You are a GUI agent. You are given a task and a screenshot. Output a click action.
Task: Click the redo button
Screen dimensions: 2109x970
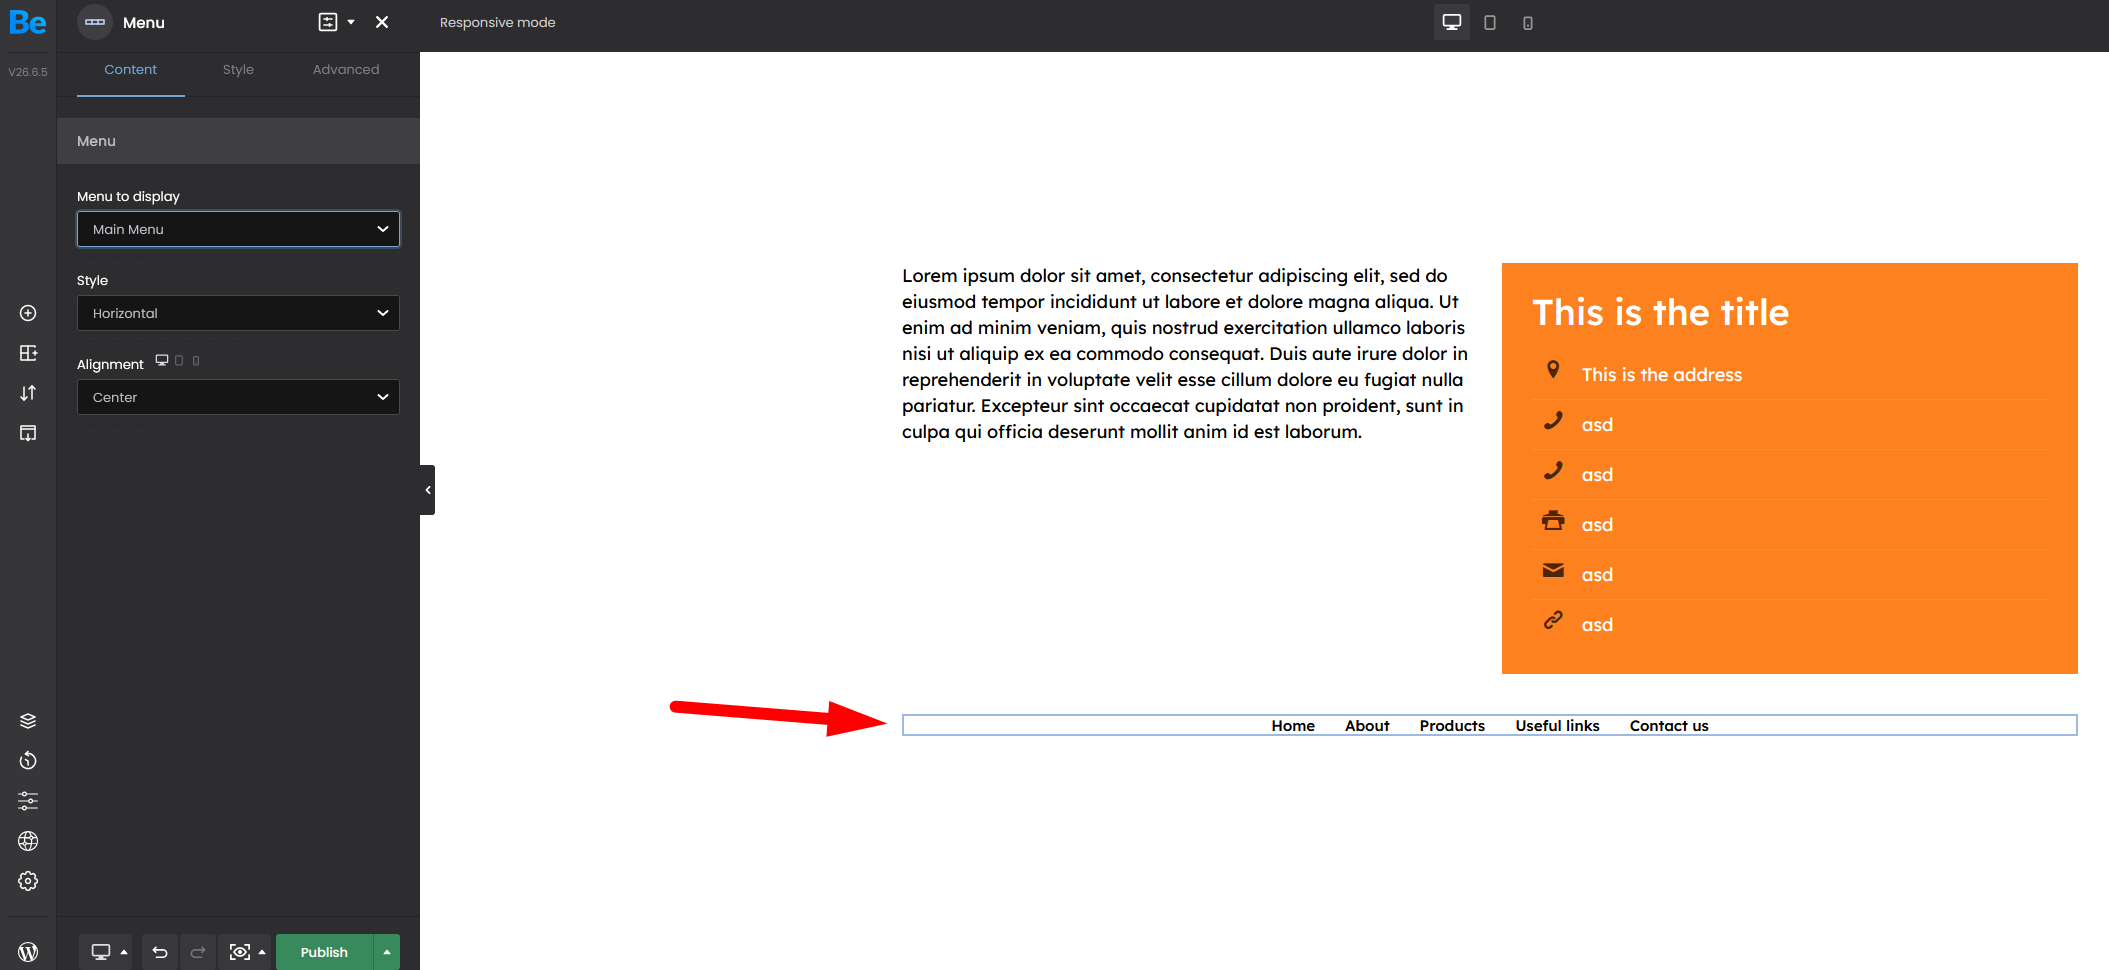(x=198, y=952)
